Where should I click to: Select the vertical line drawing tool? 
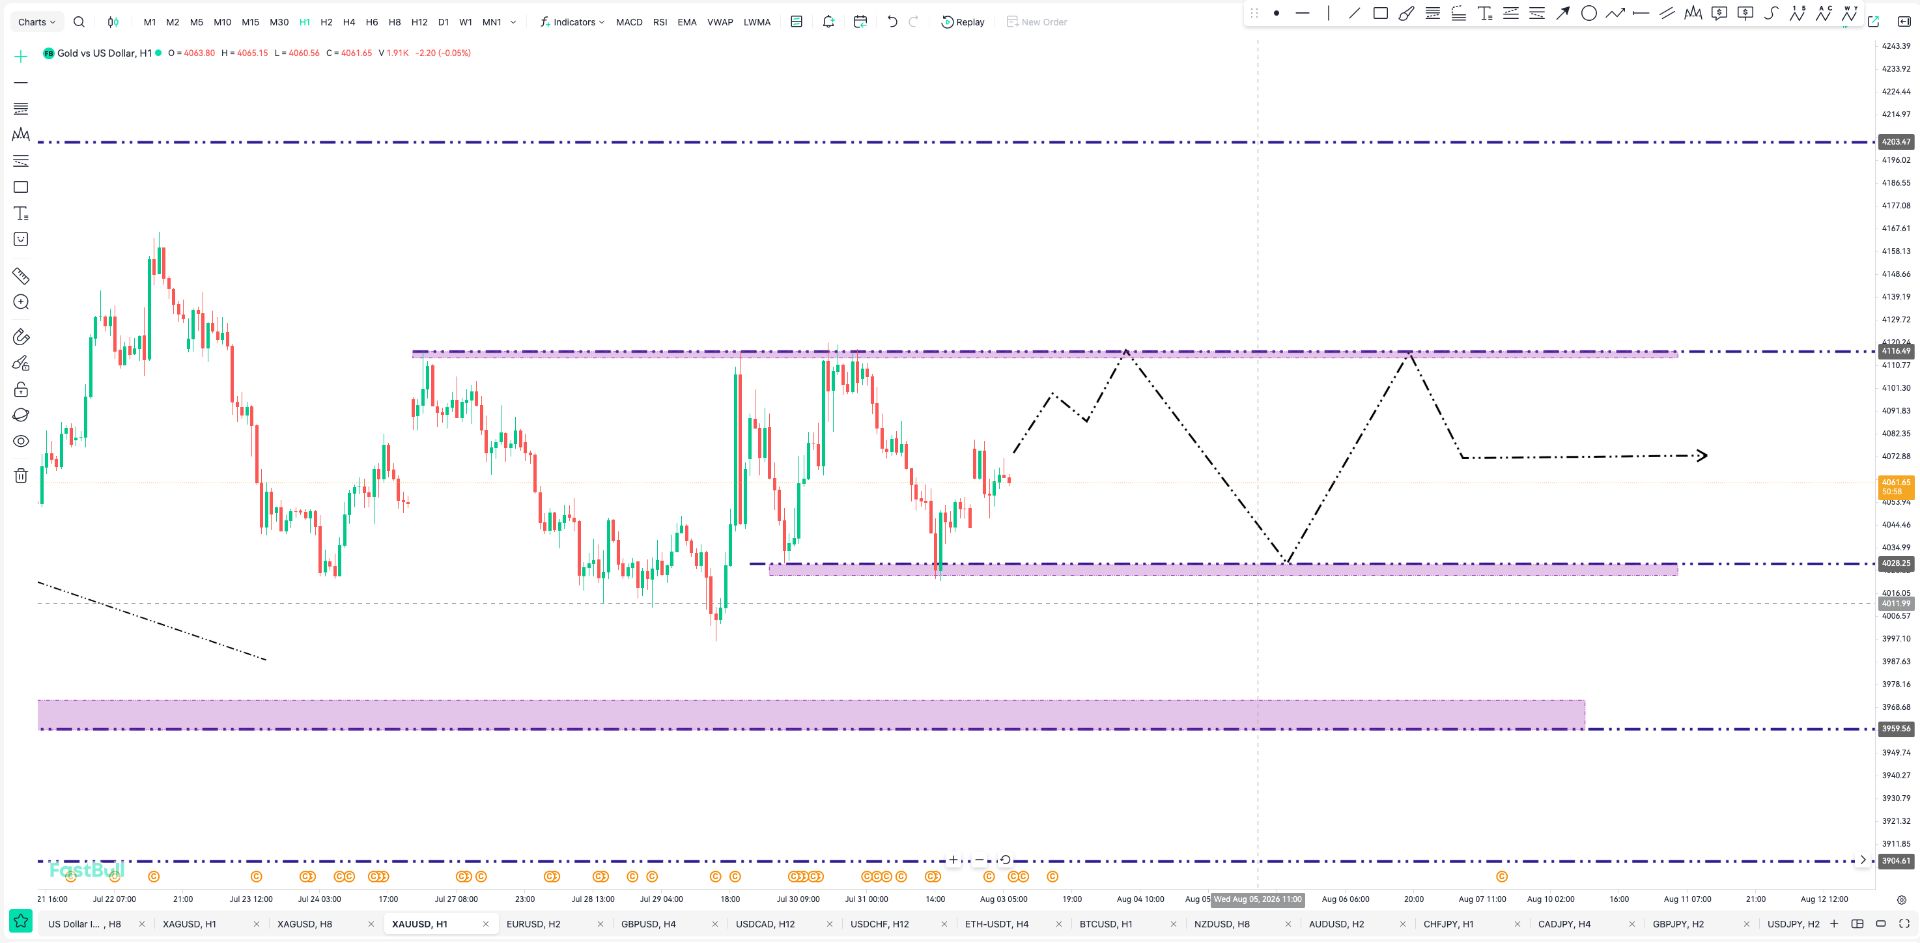point(1328,13)
